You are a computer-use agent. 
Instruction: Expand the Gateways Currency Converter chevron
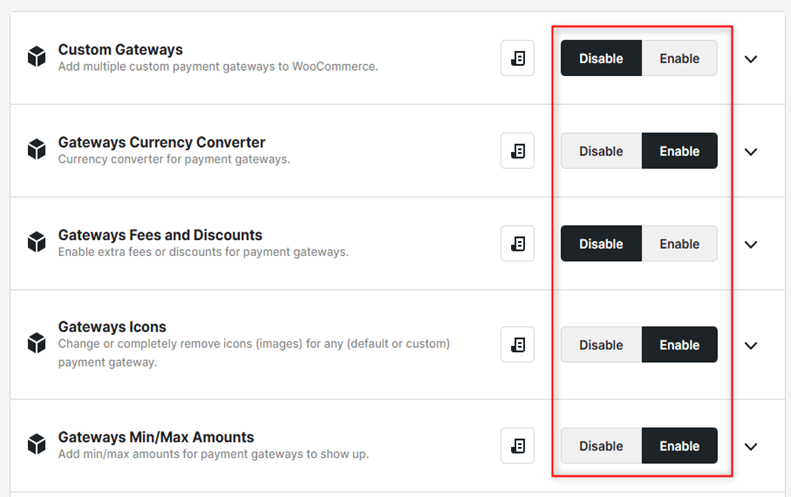click(x=751, y=152)
